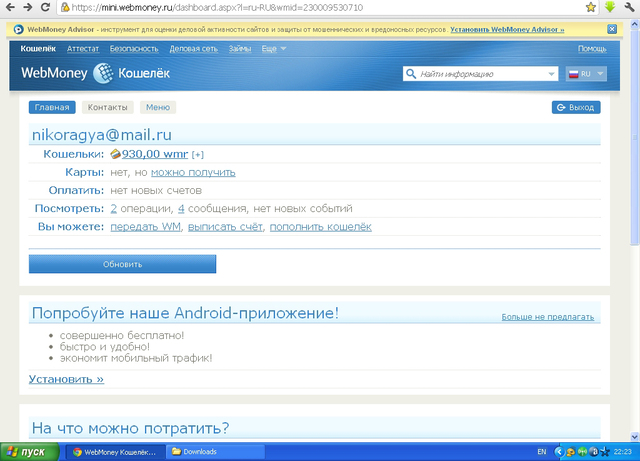Switch to the Контакты tab

(x=107, y=107)
